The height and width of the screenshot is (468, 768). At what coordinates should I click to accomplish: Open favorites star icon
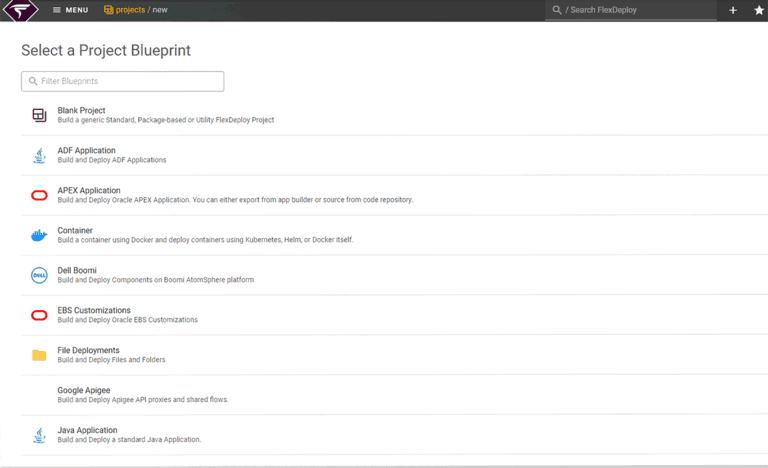click(759, 10)
